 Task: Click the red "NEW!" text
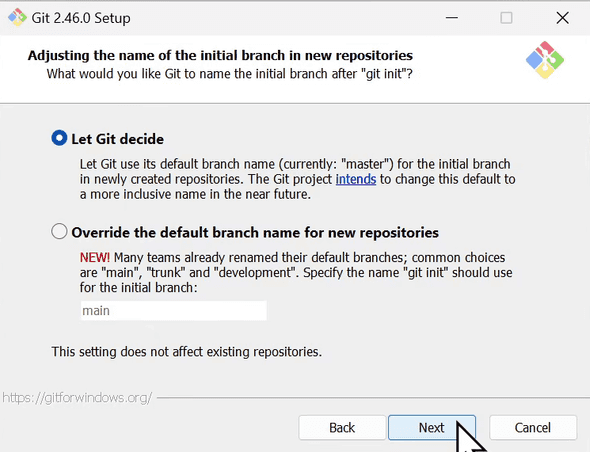(94, 258)
